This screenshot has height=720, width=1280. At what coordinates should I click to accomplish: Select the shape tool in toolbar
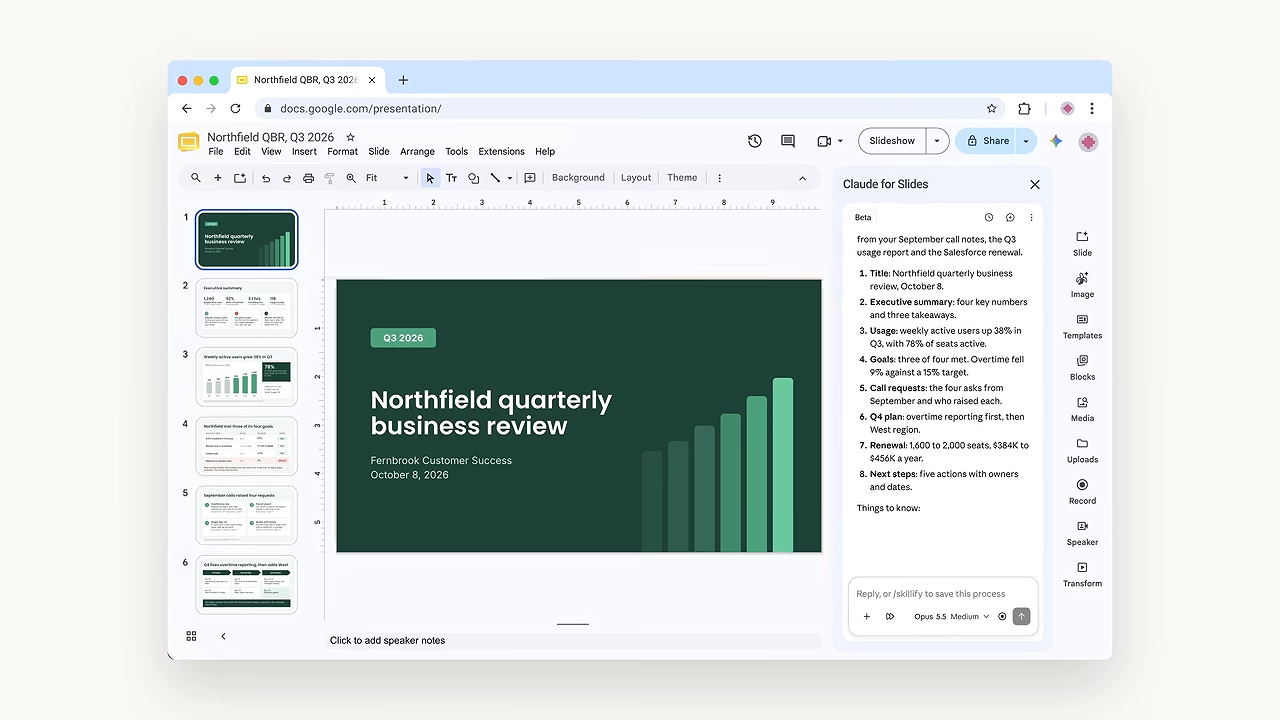(473, 178)
